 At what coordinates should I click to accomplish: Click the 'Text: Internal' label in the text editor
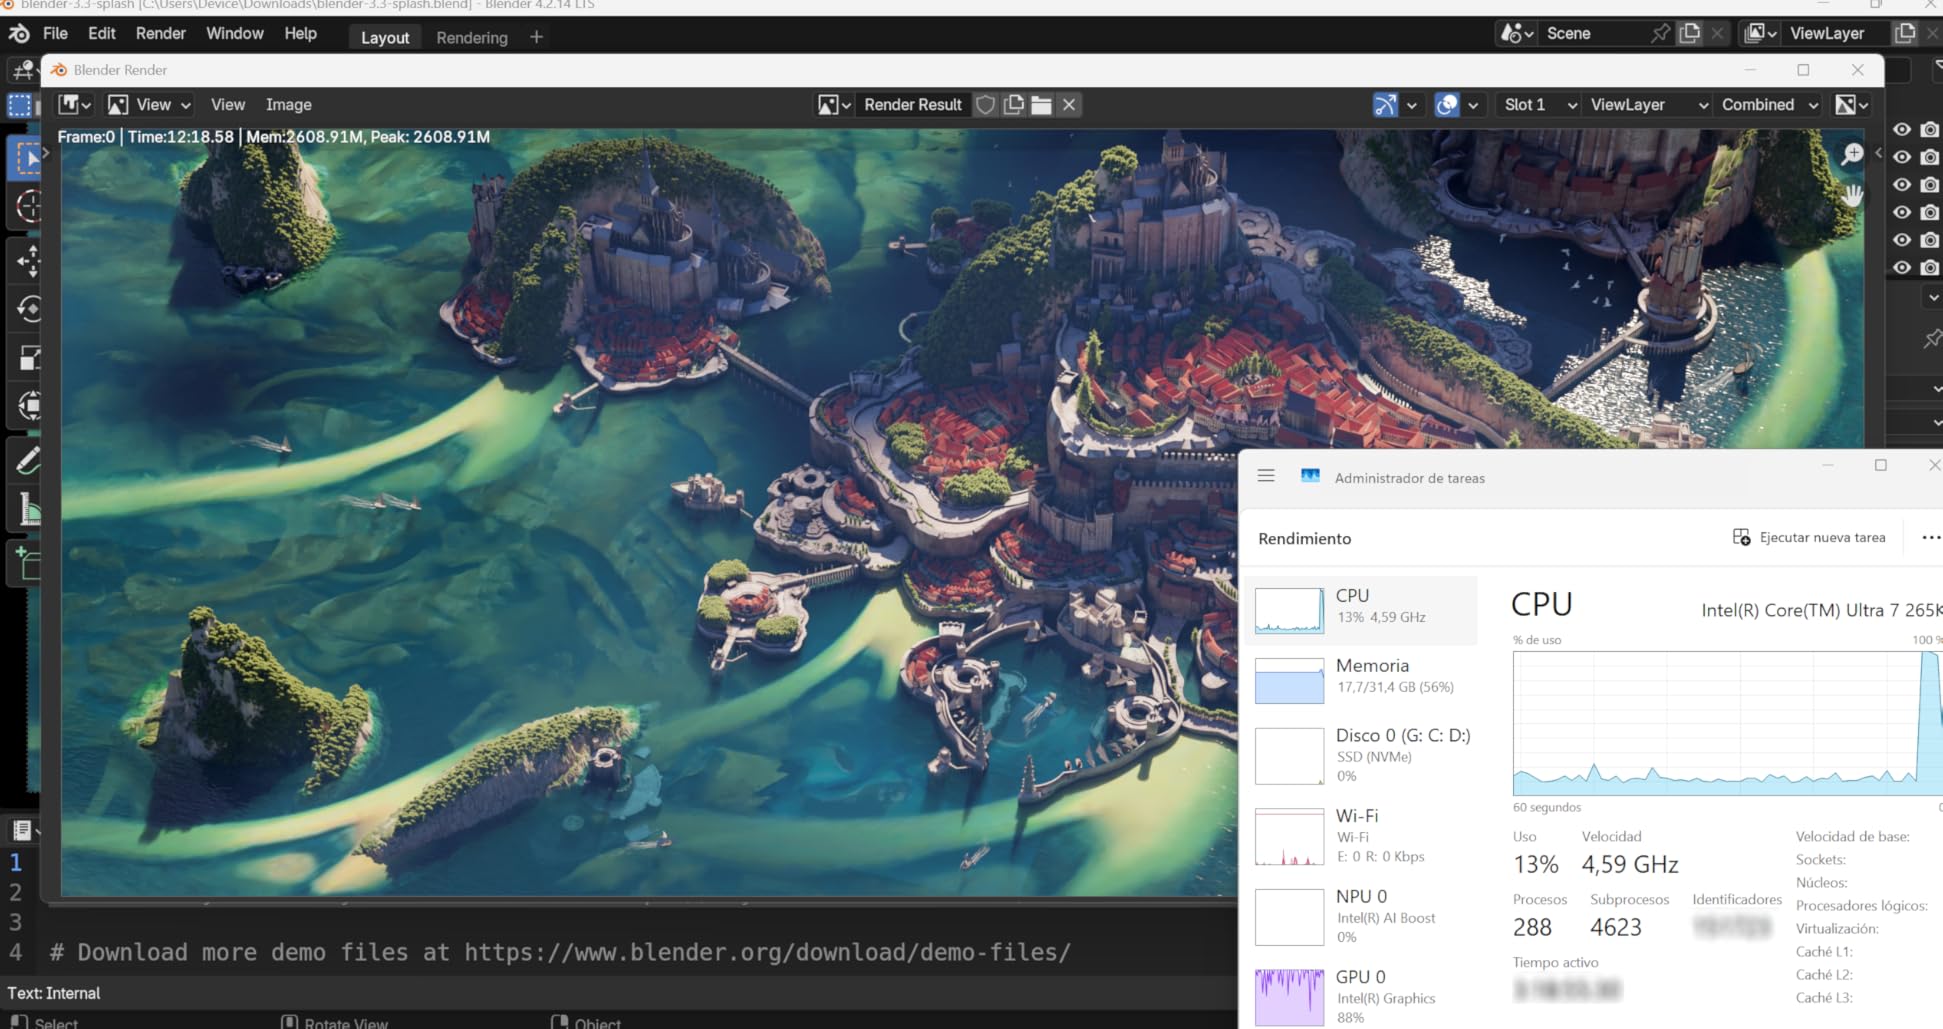coord(54,993)
